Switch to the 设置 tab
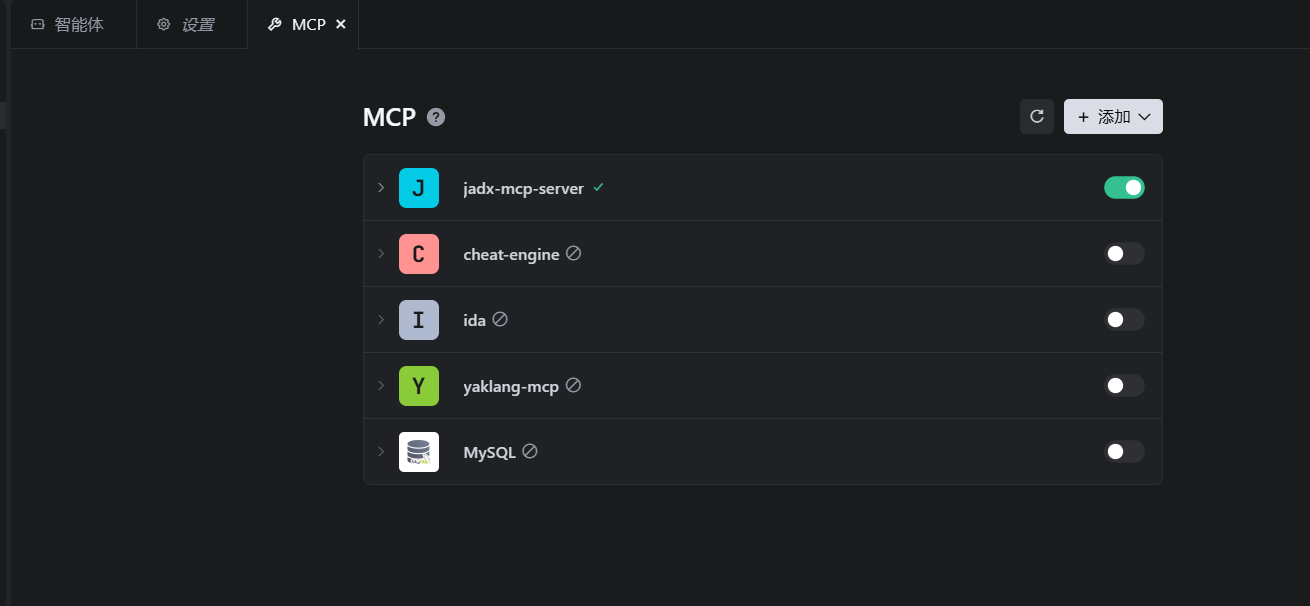1310x606 pixels. (x=187, y=24)
